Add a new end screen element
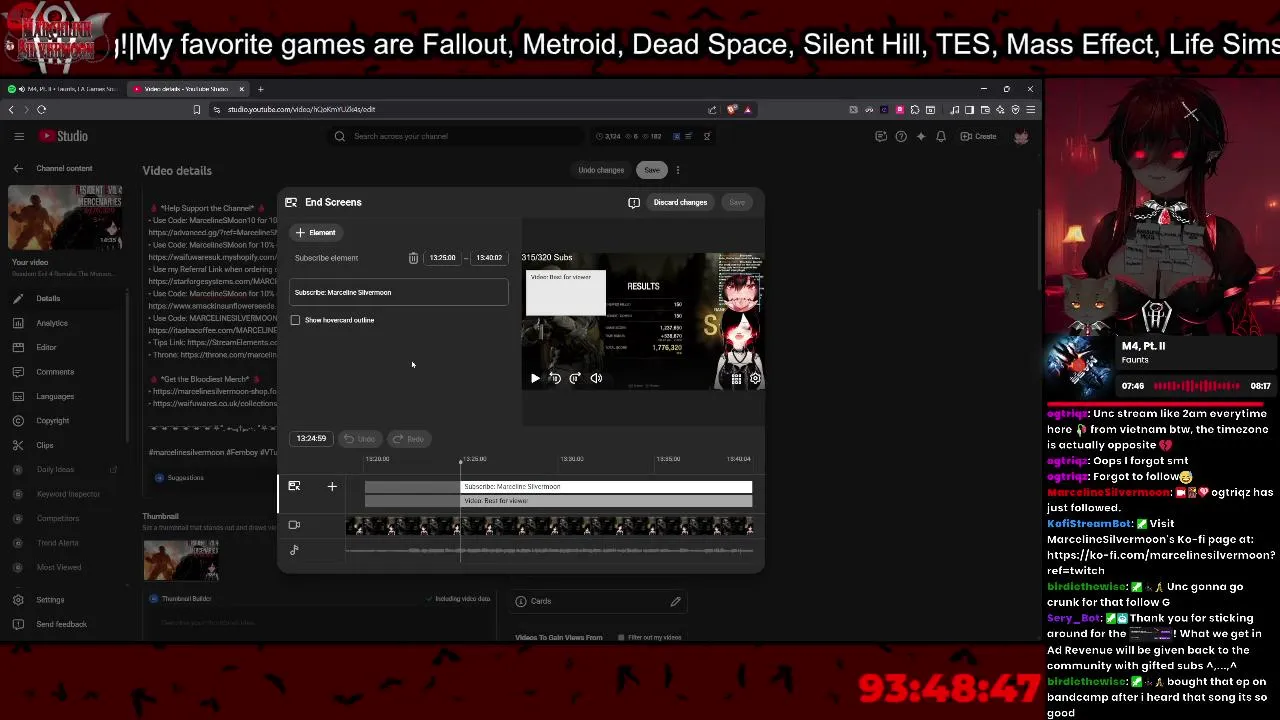 316,232
